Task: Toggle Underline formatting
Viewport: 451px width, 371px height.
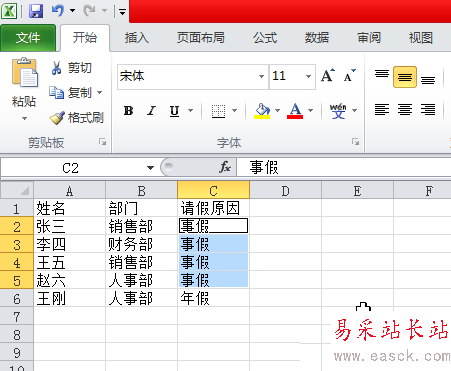Action: 174,110
